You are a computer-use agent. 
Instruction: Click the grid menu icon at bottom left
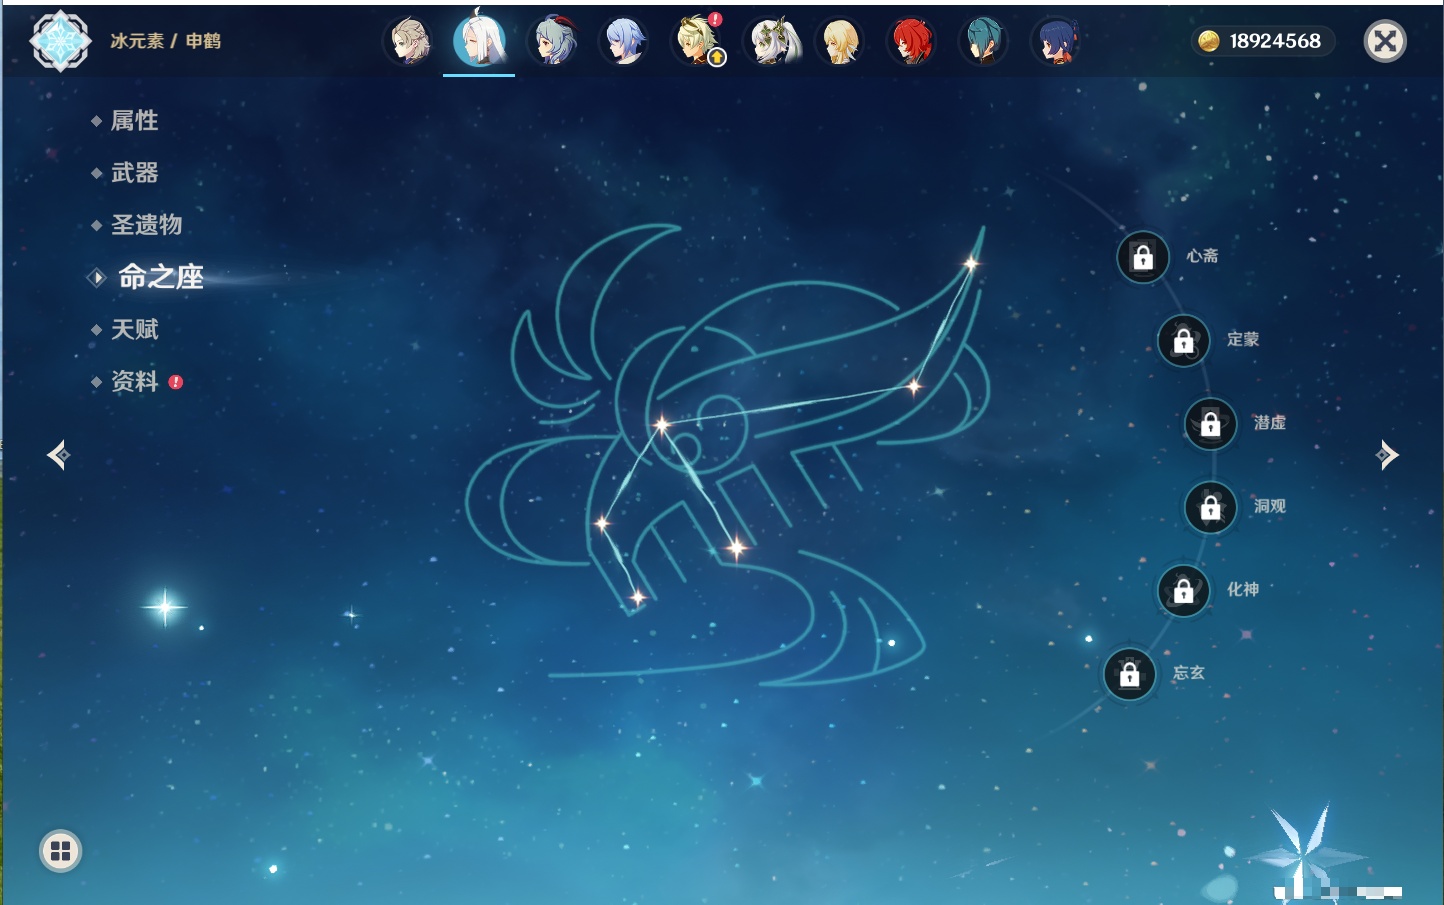click(60, 851)
